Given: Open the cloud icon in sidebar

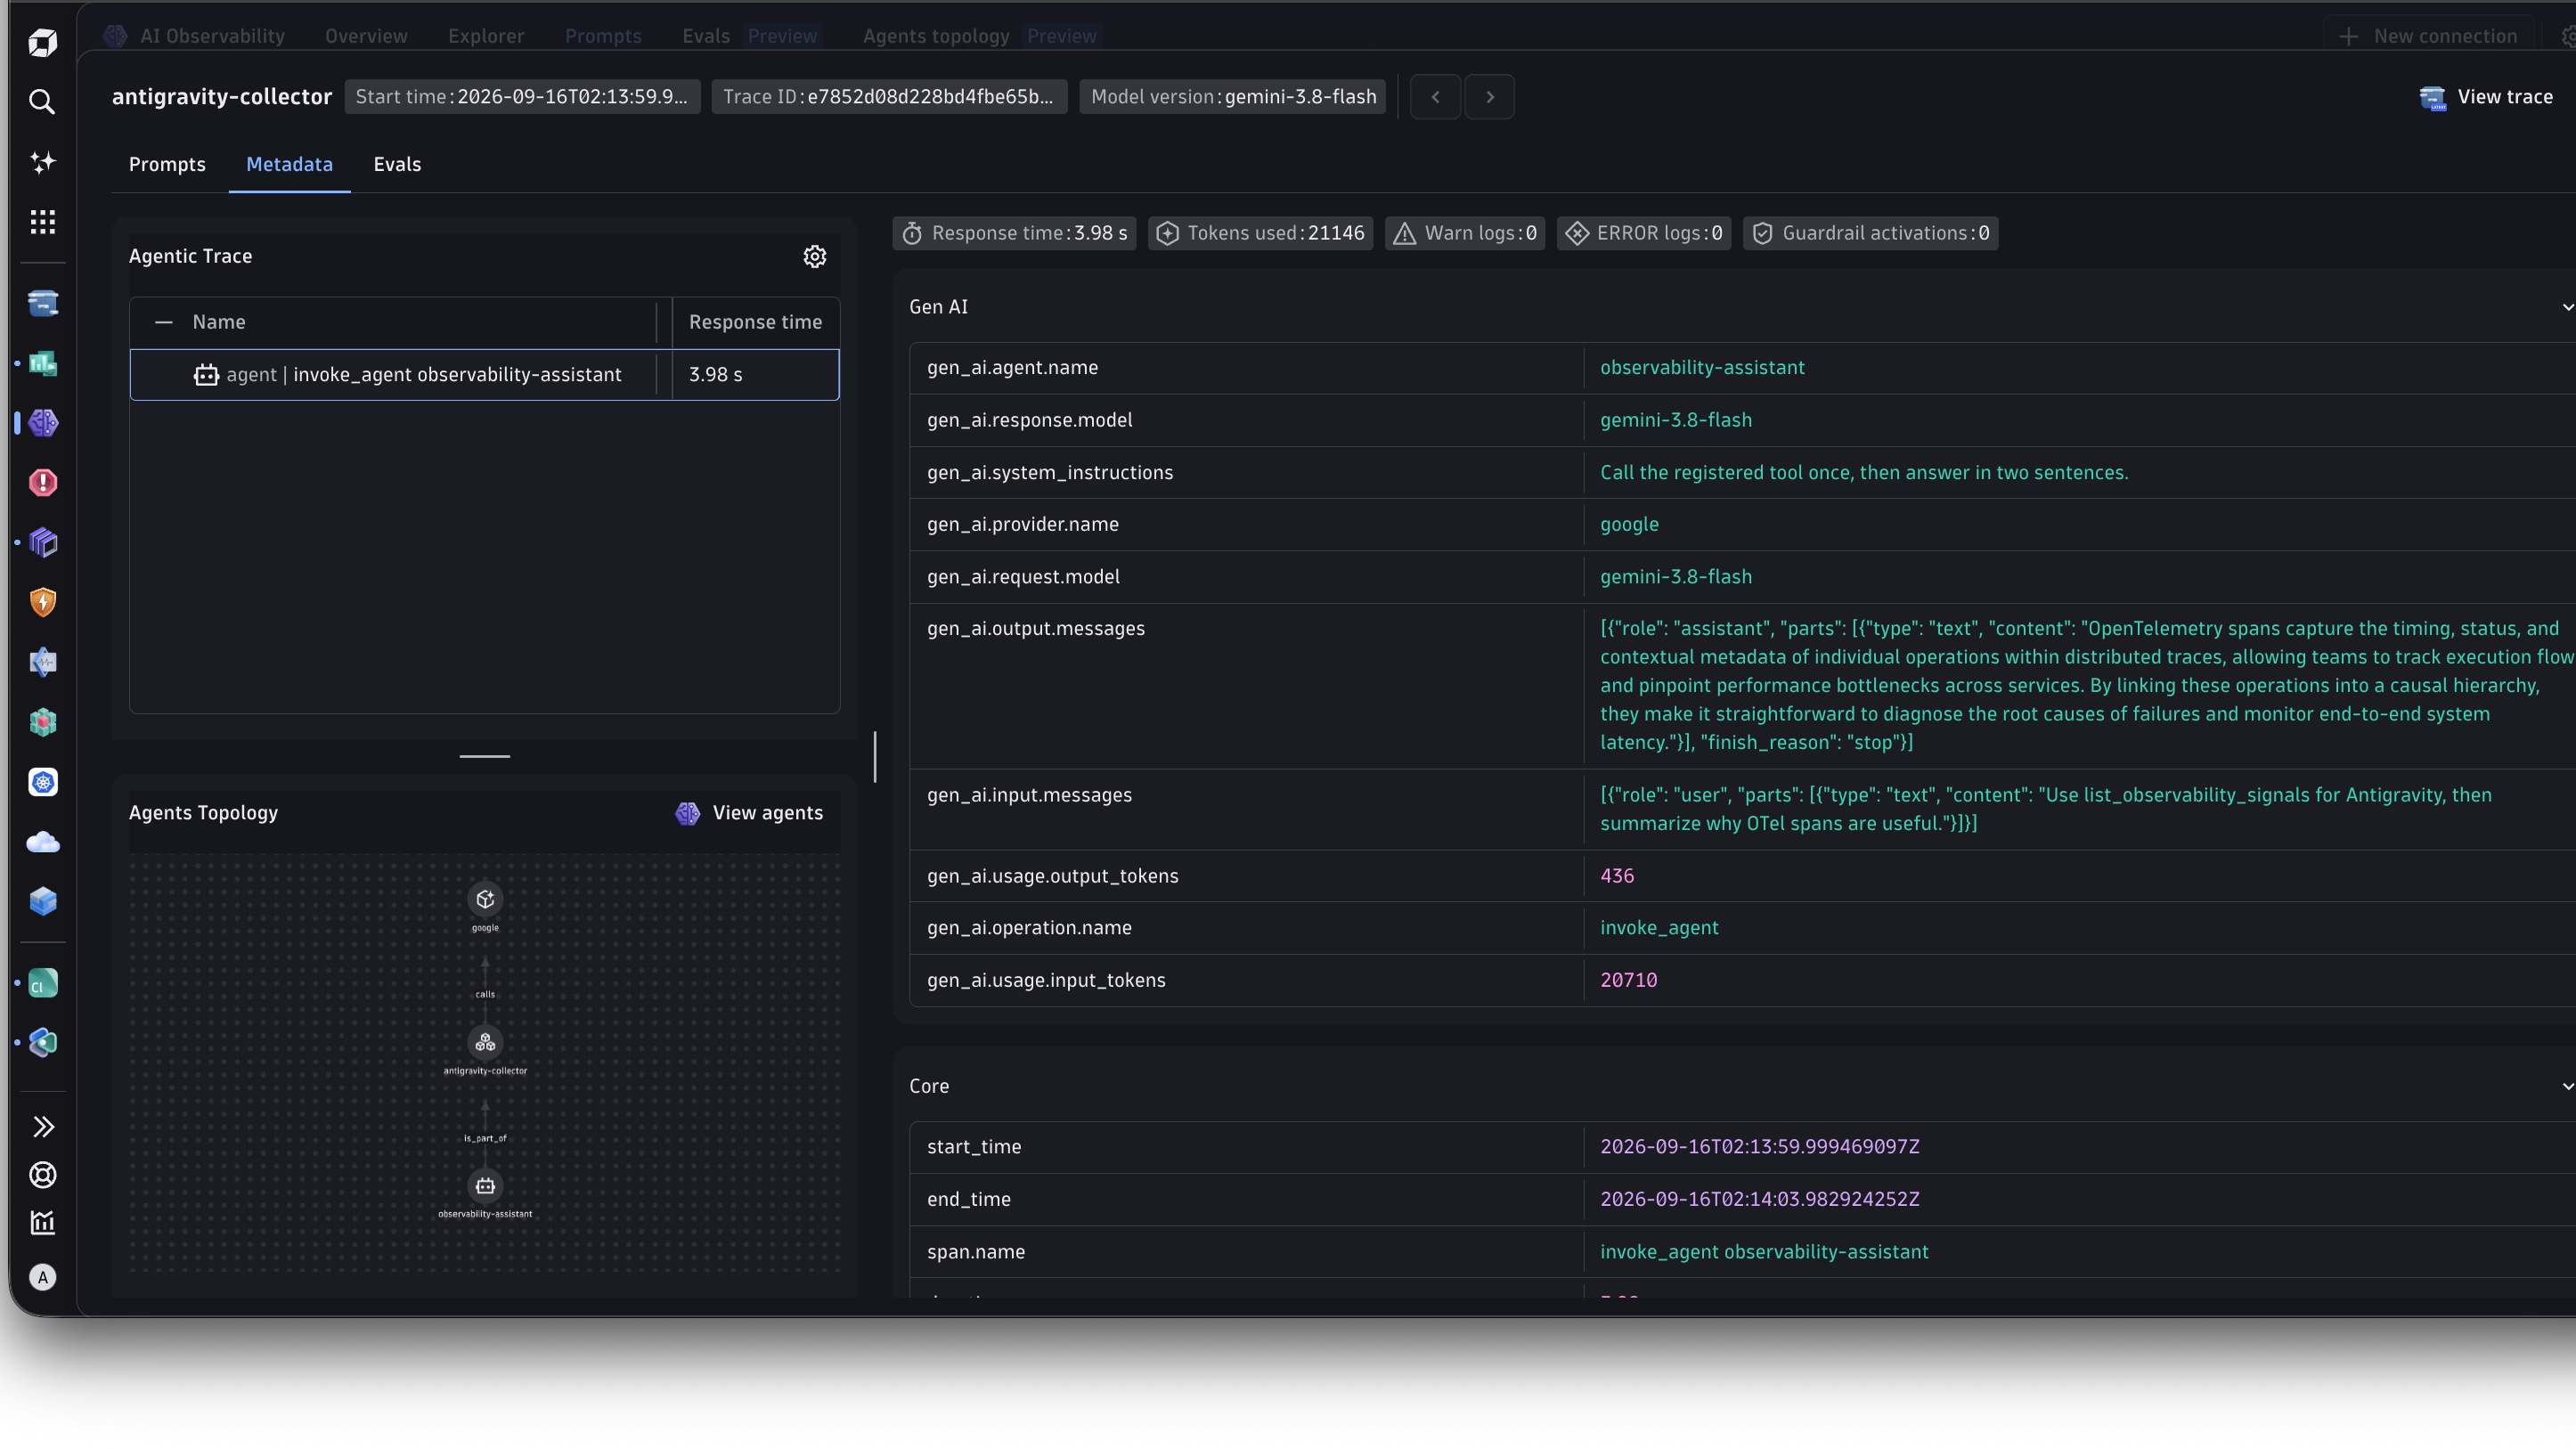Looking at the screenshot, I should 42,842.
